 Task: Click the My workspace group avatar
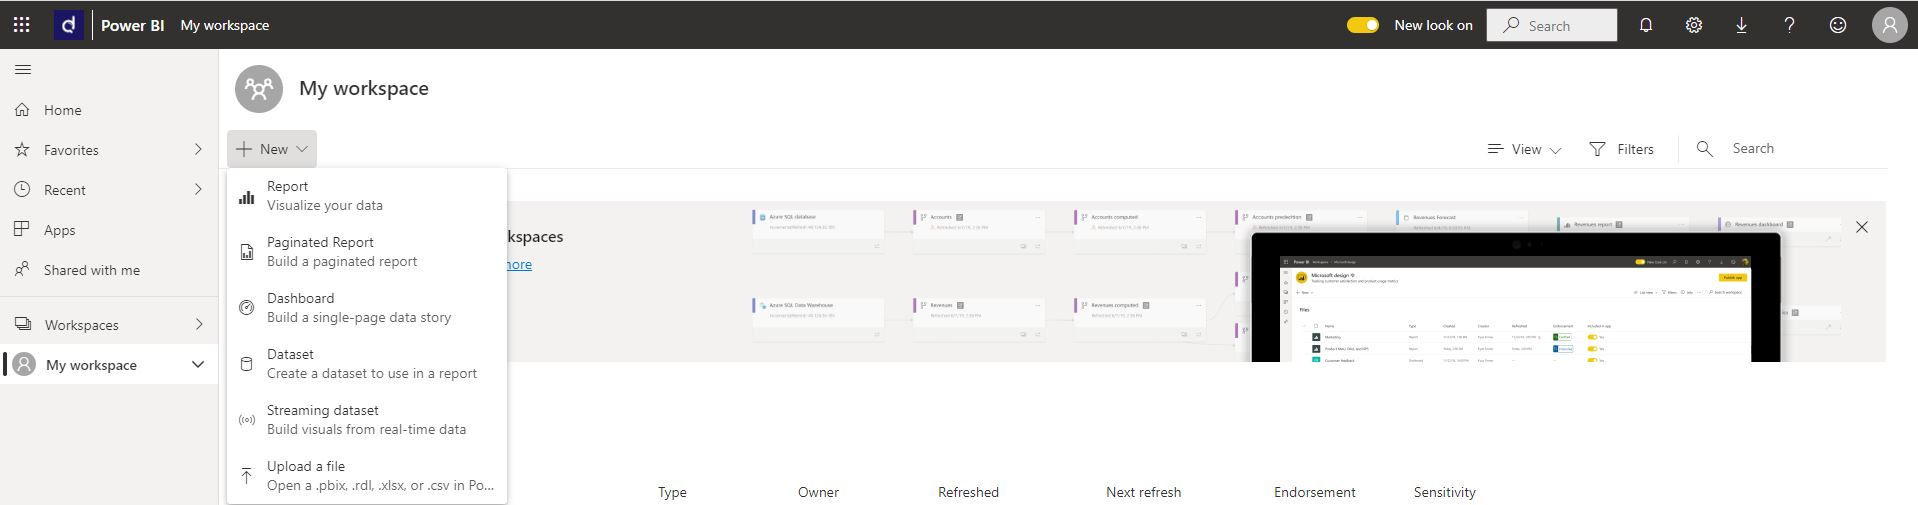tap(259, 89)
